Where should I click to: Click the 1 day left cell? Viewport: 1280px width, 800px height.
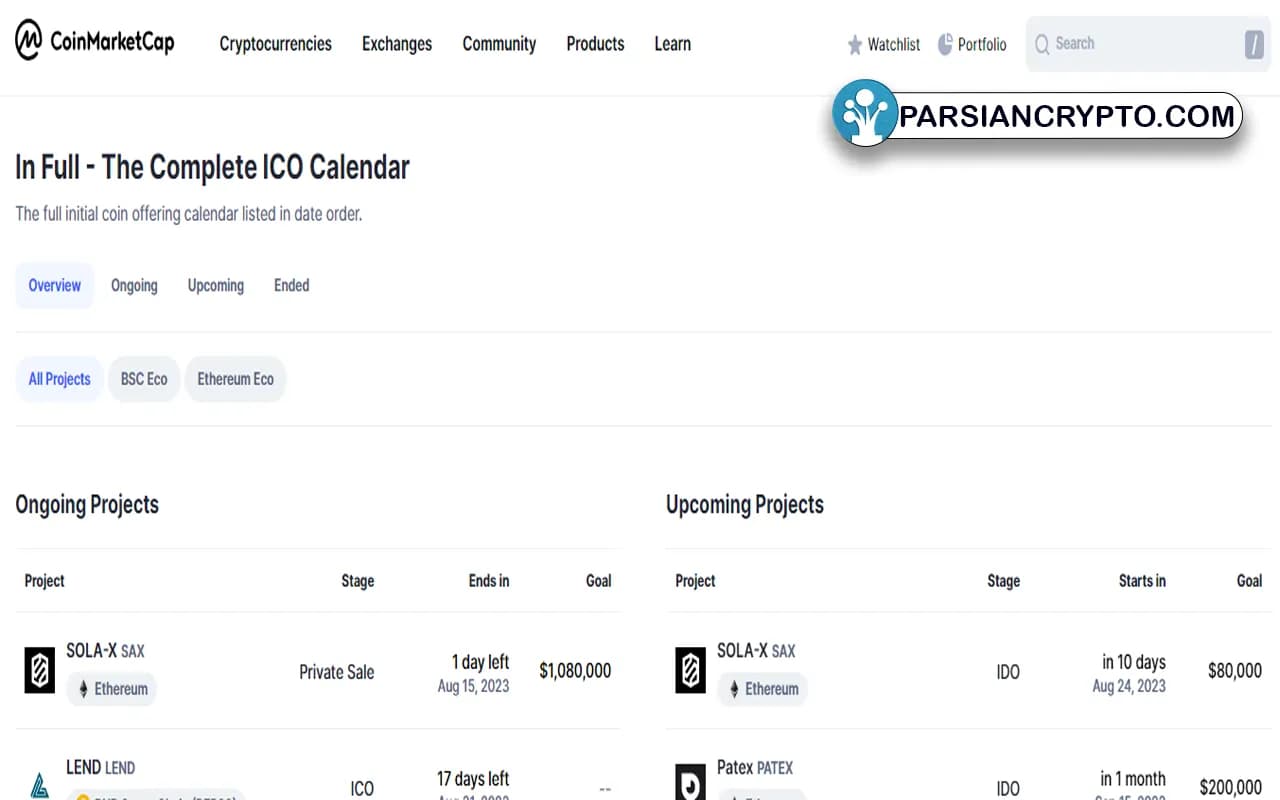480,662
